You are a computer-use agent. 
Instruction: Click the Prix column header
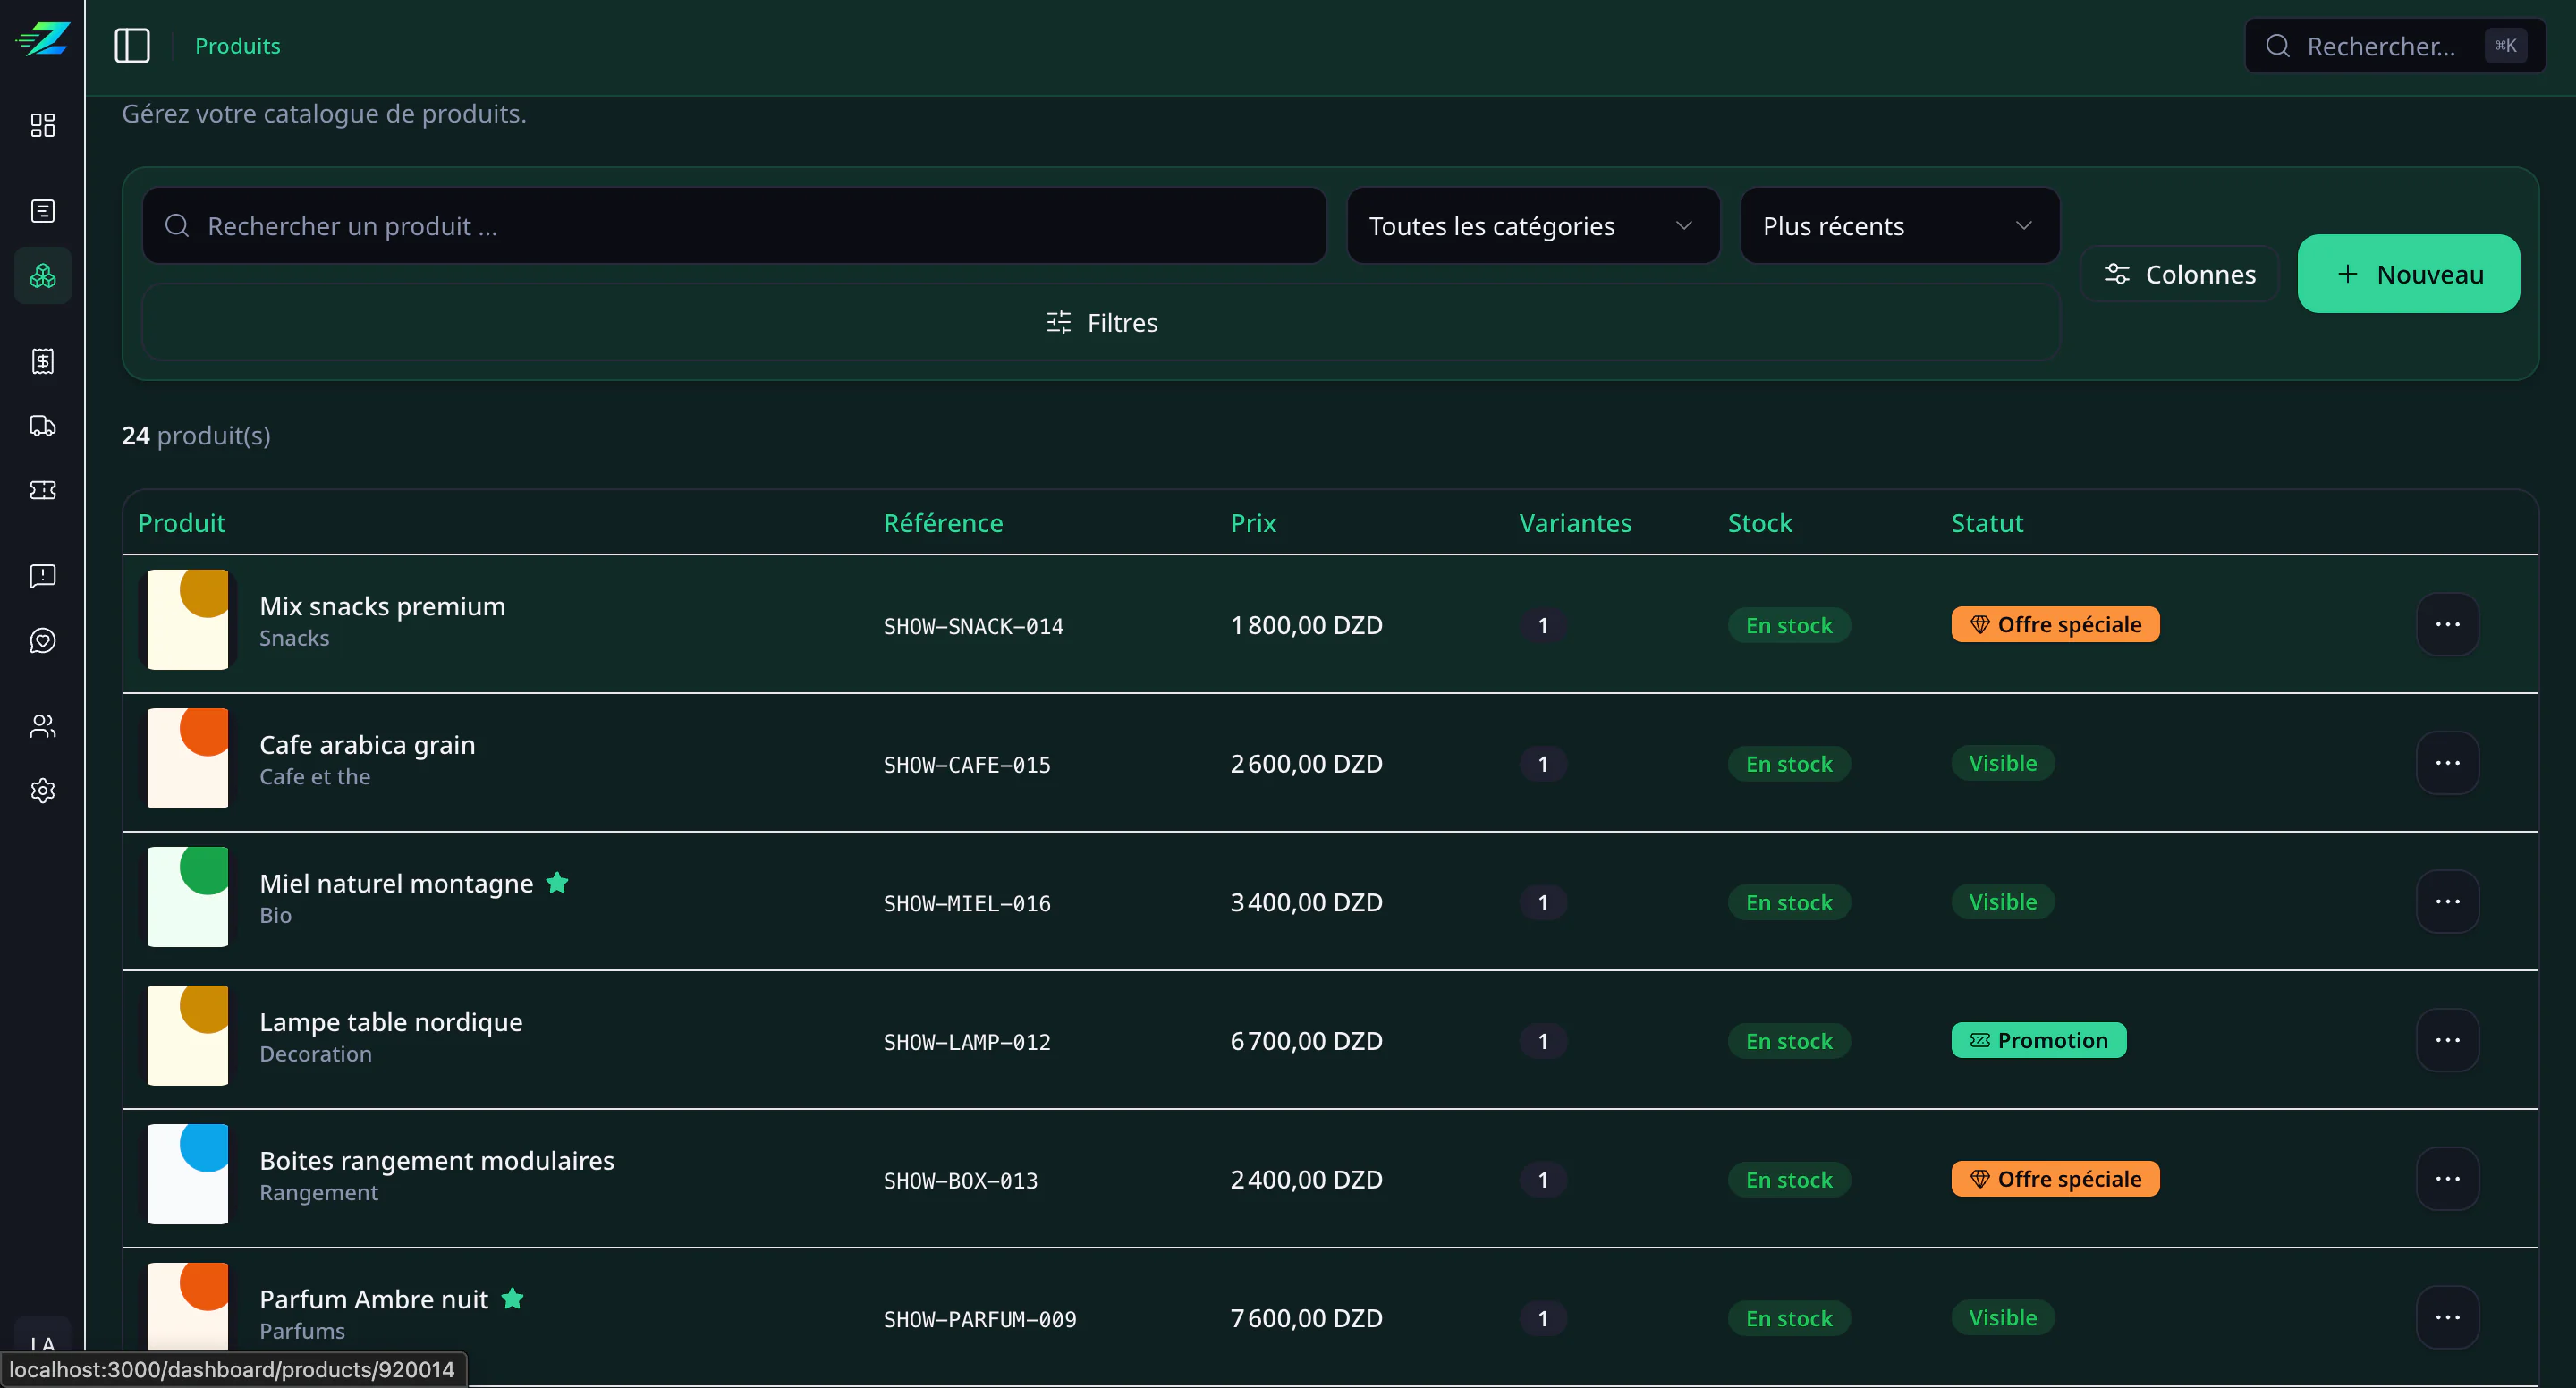(x=1253, y=523)
